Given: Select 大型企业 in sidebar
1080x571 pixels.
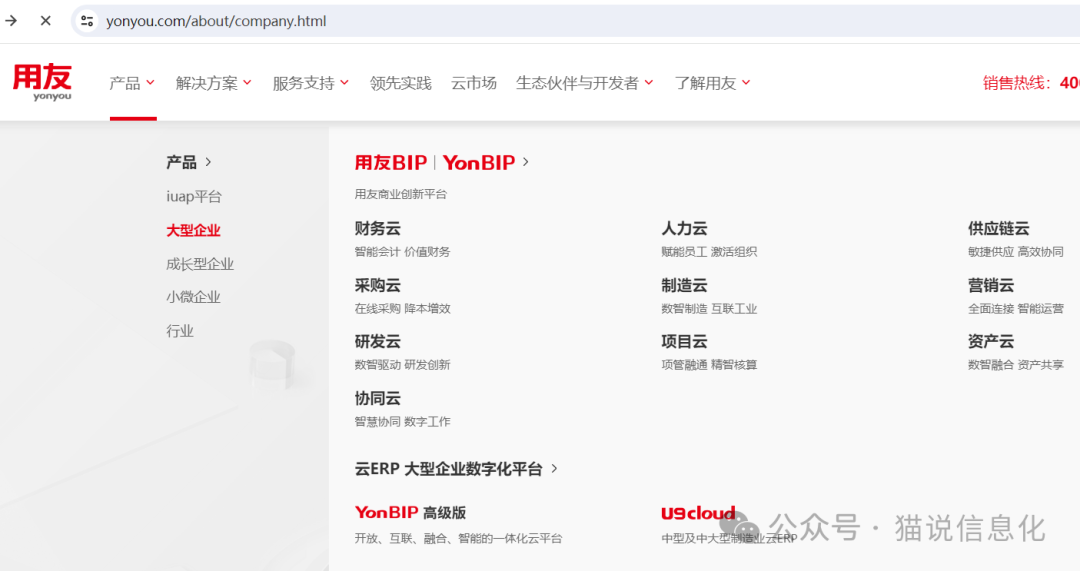Looking at the screenshot, I should point(193,230).
